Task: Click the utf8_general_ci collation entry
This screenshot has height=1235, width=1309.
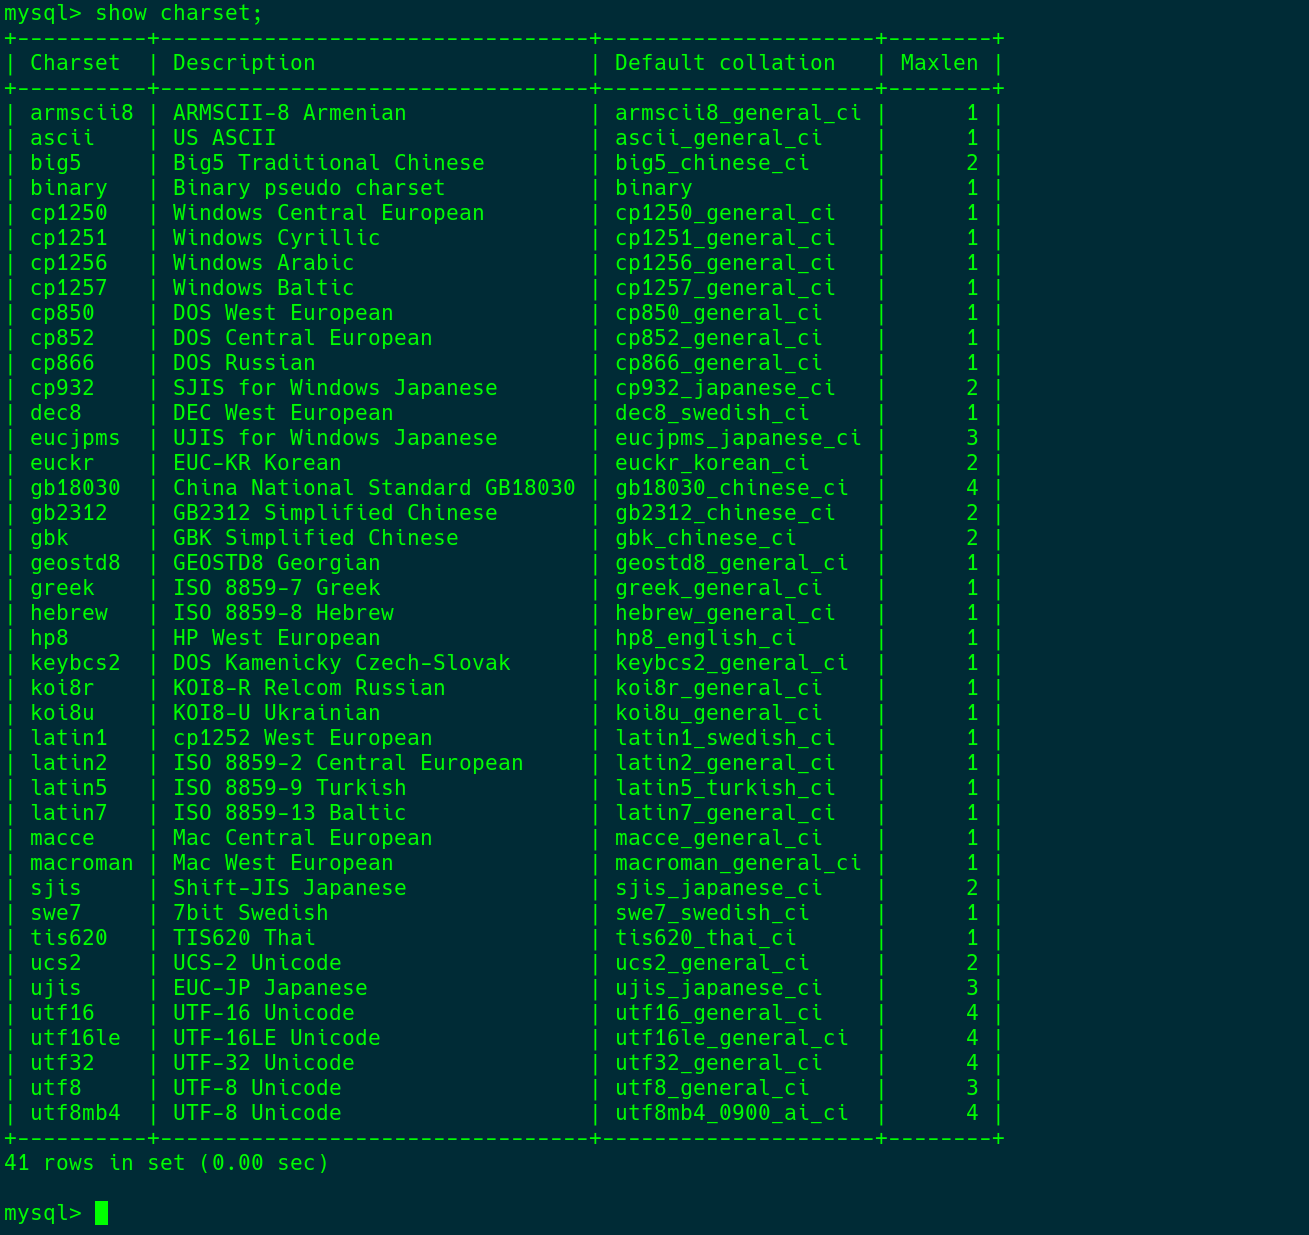Action: click(x=711, y=1087)
